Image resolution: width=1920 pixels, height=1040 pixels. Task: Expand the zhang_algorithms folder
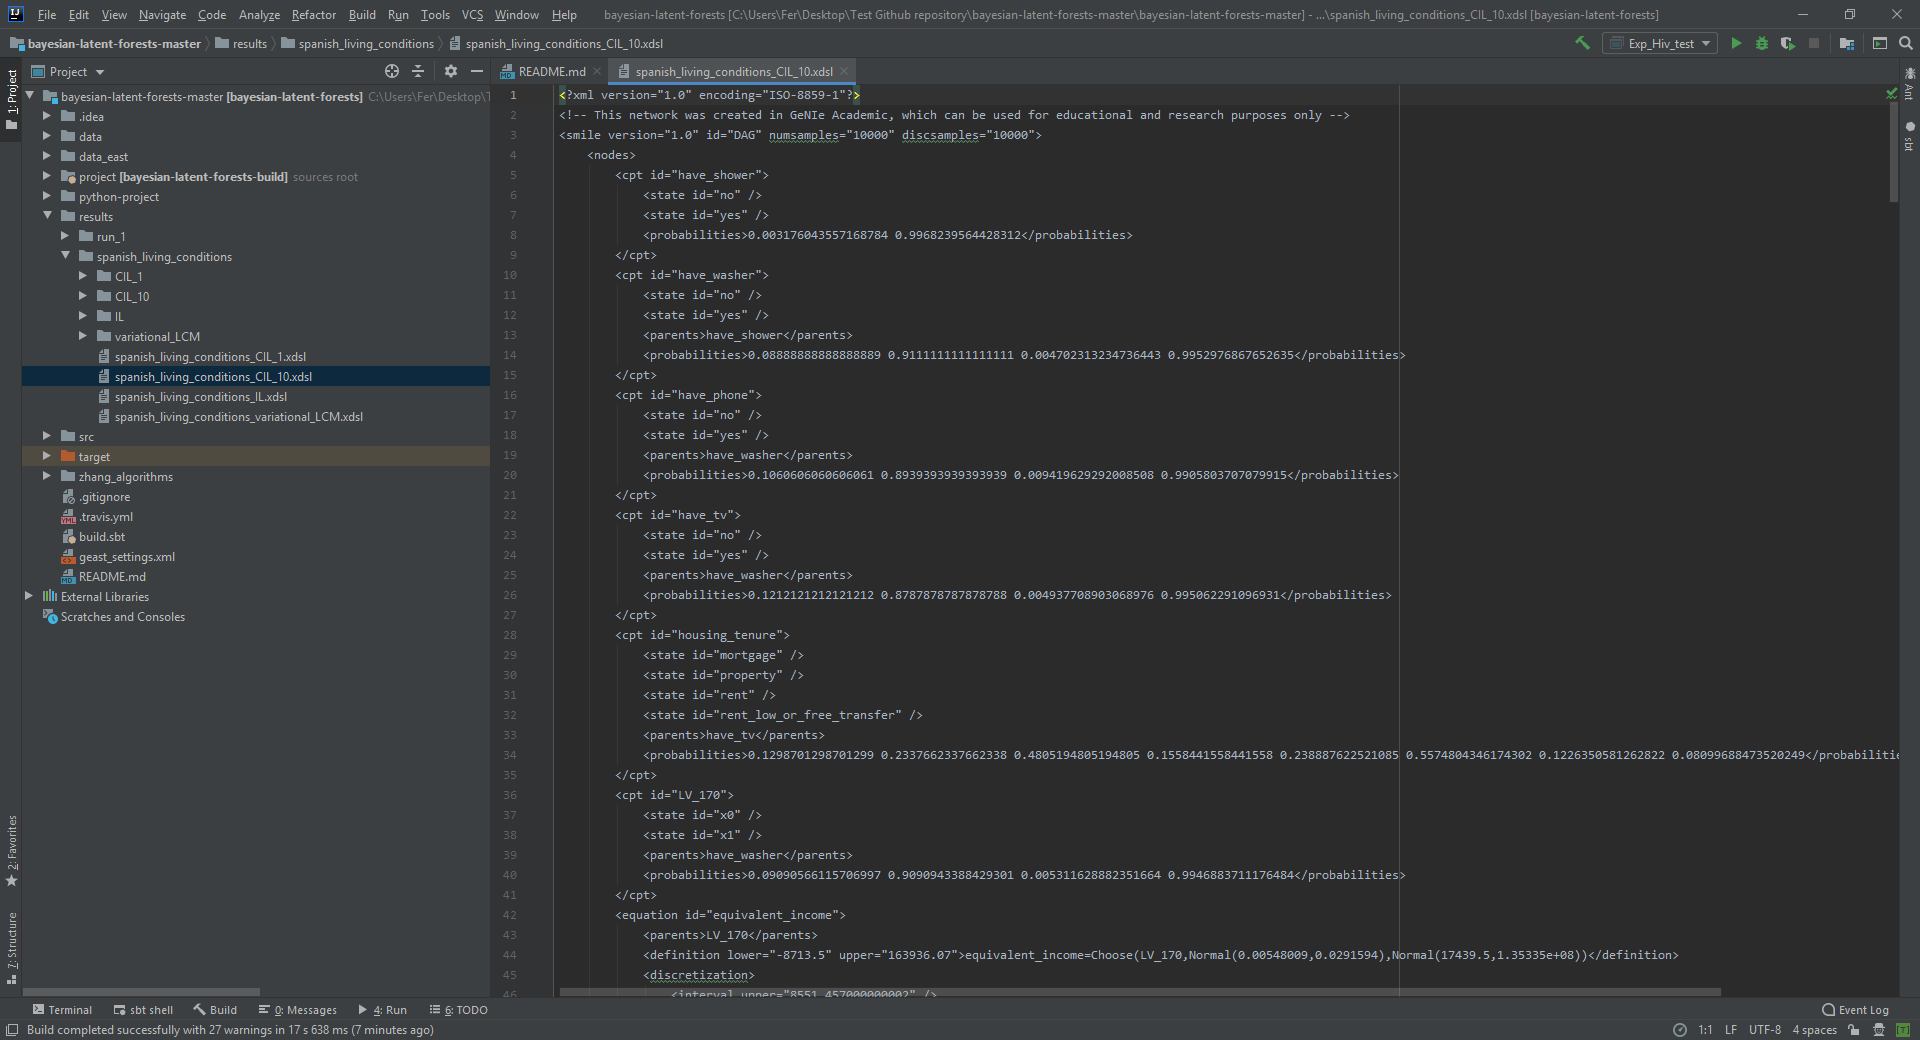pyautogui.click(x=47, y=476)
